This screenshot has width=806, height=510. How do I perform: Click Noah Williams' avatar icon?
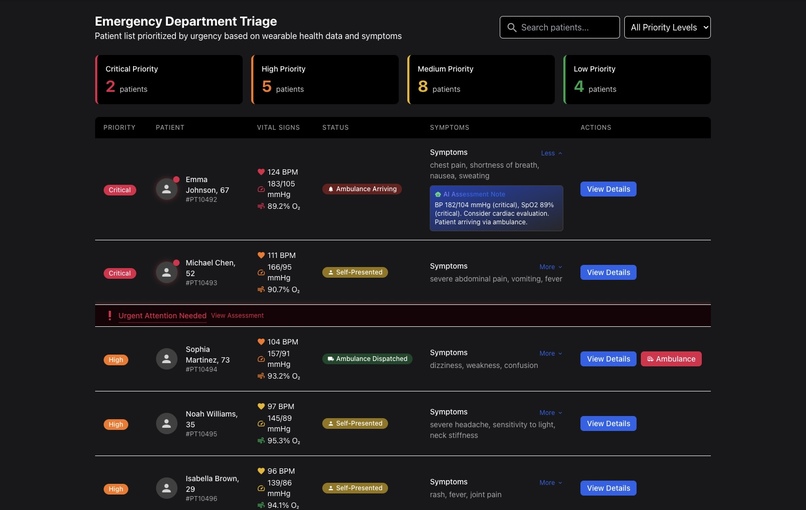point(167,424)
